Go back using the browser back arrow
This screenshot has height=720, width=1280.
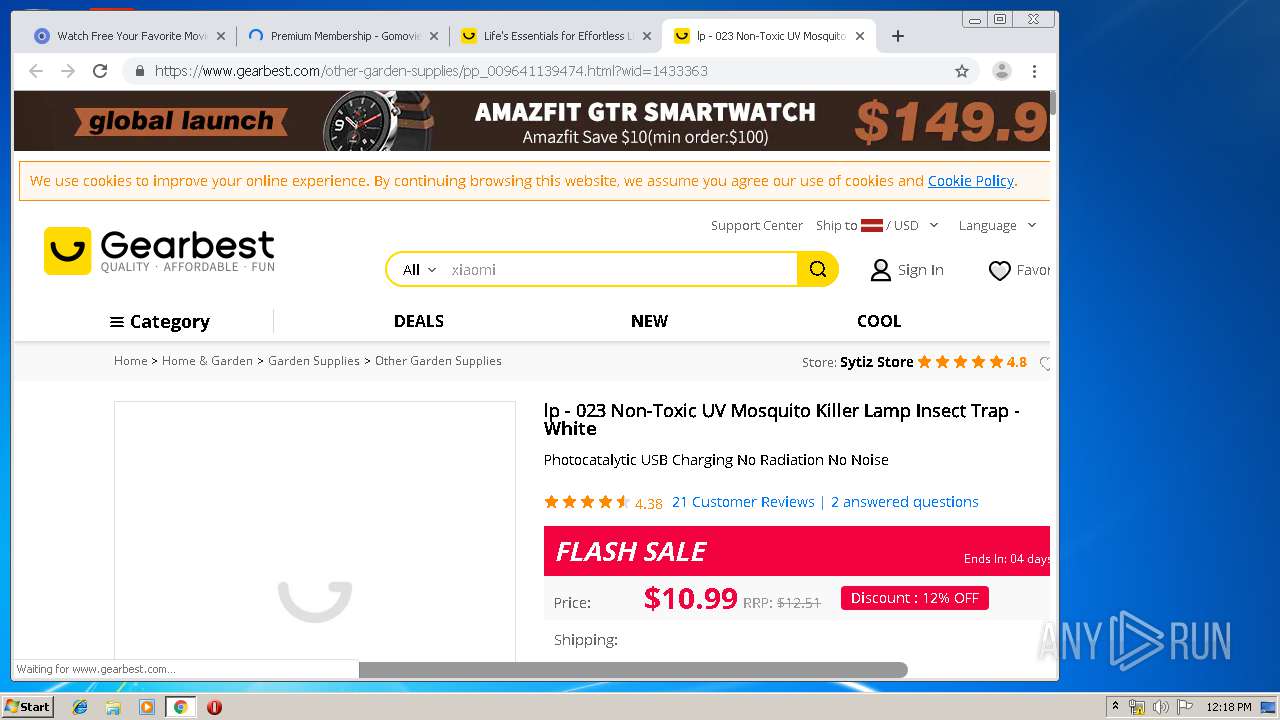pos(36,71)
